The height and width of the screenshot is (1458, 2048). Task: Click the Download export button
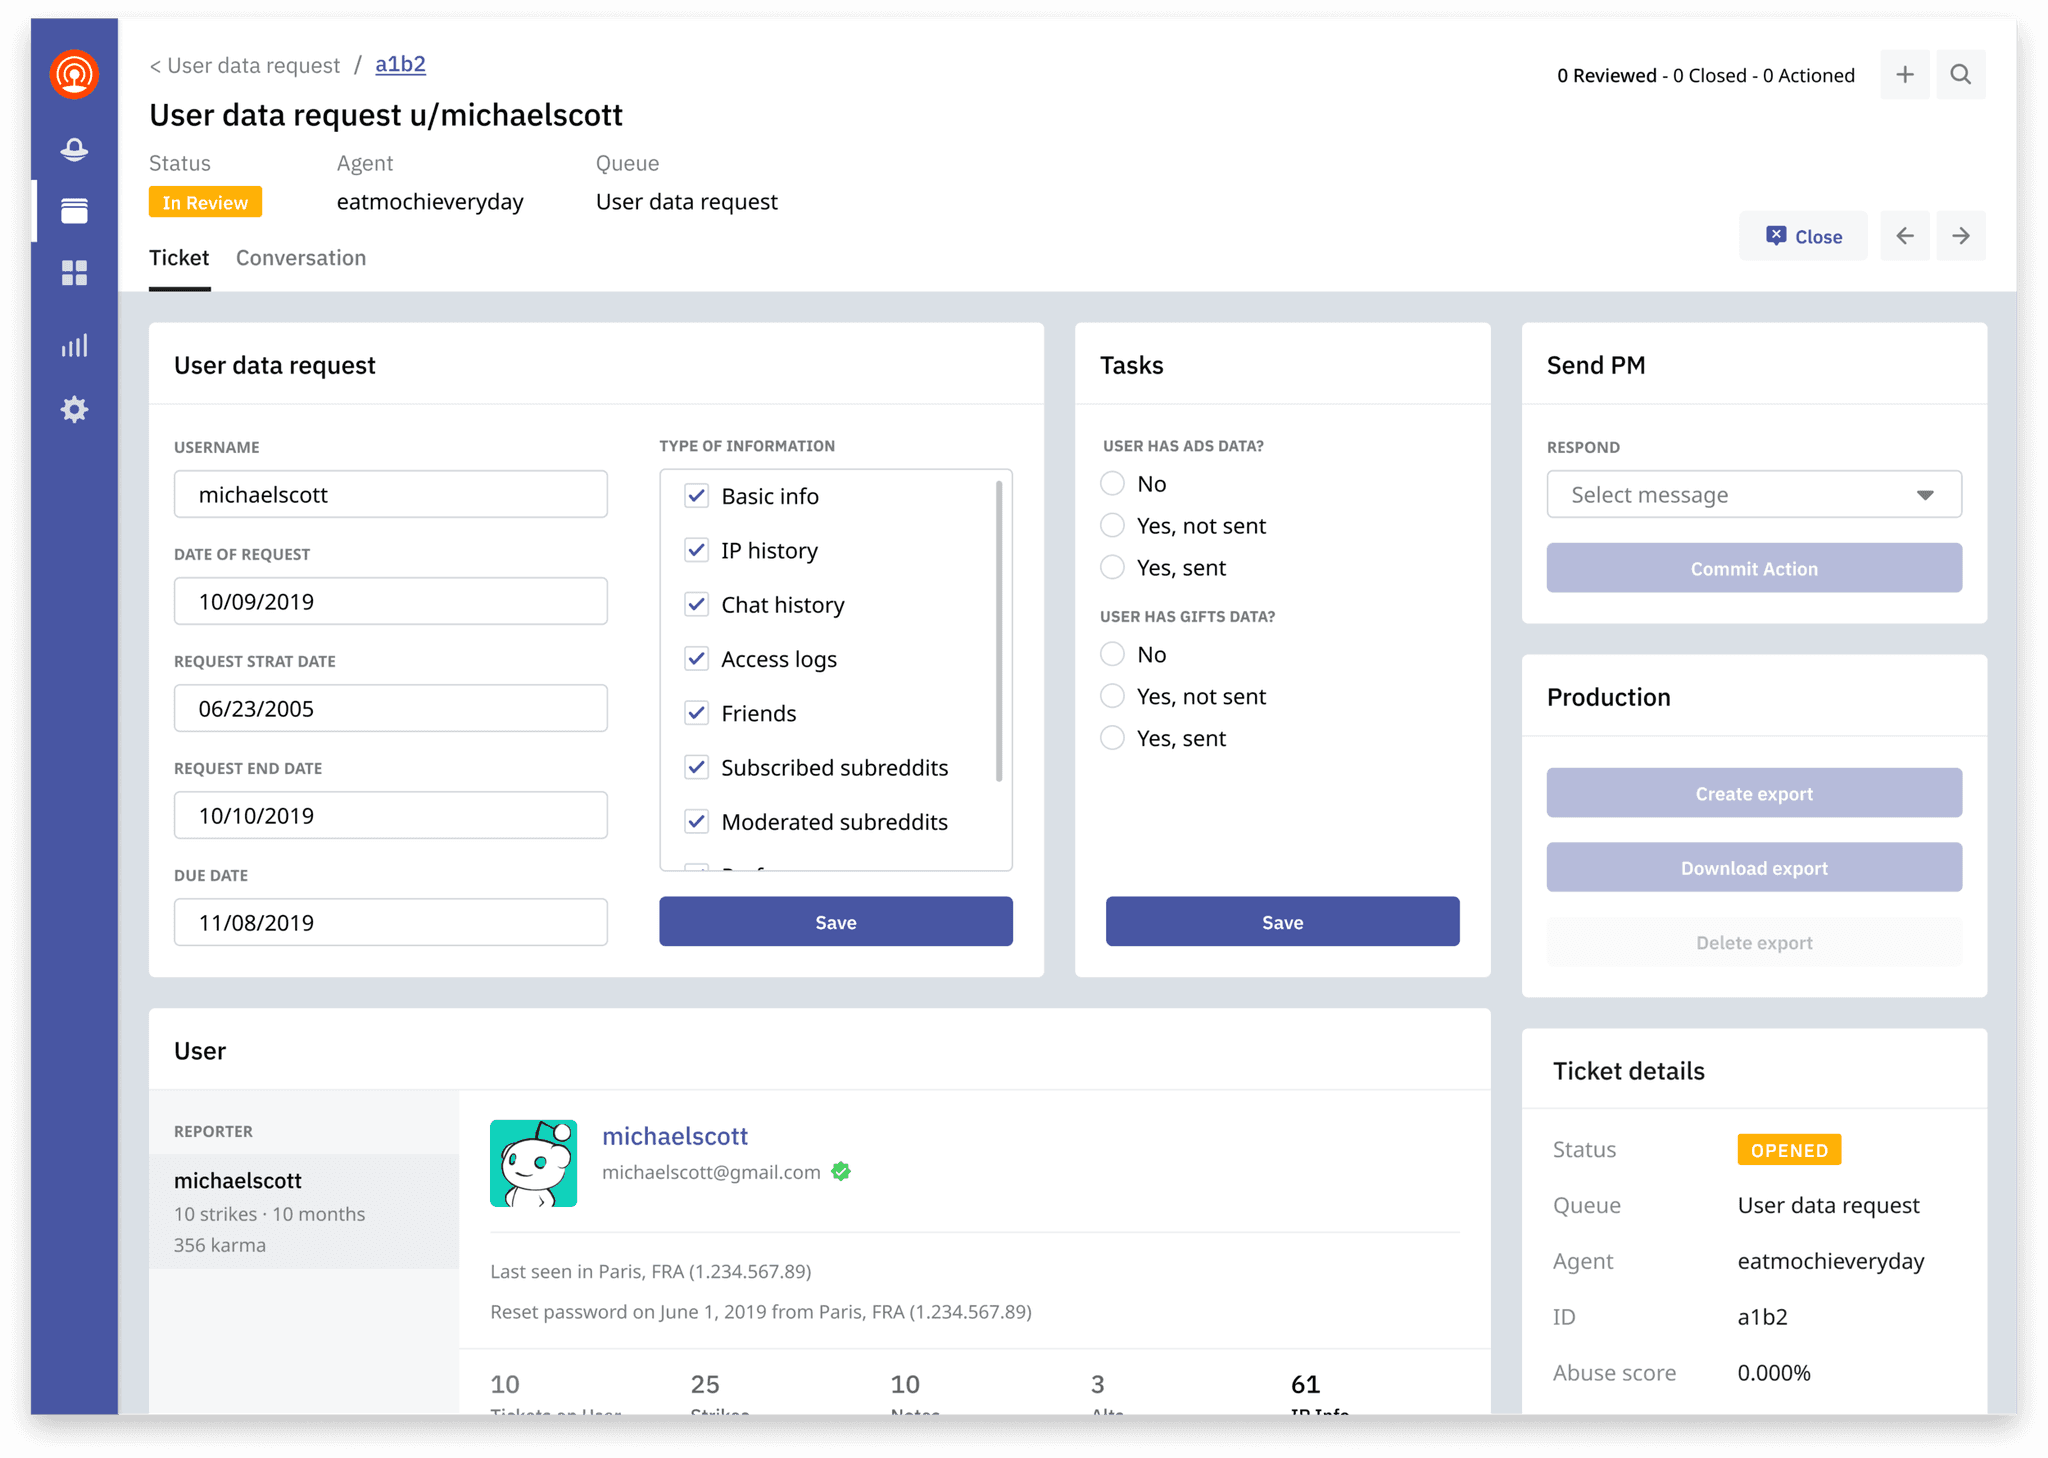[x=1754, y=867]
